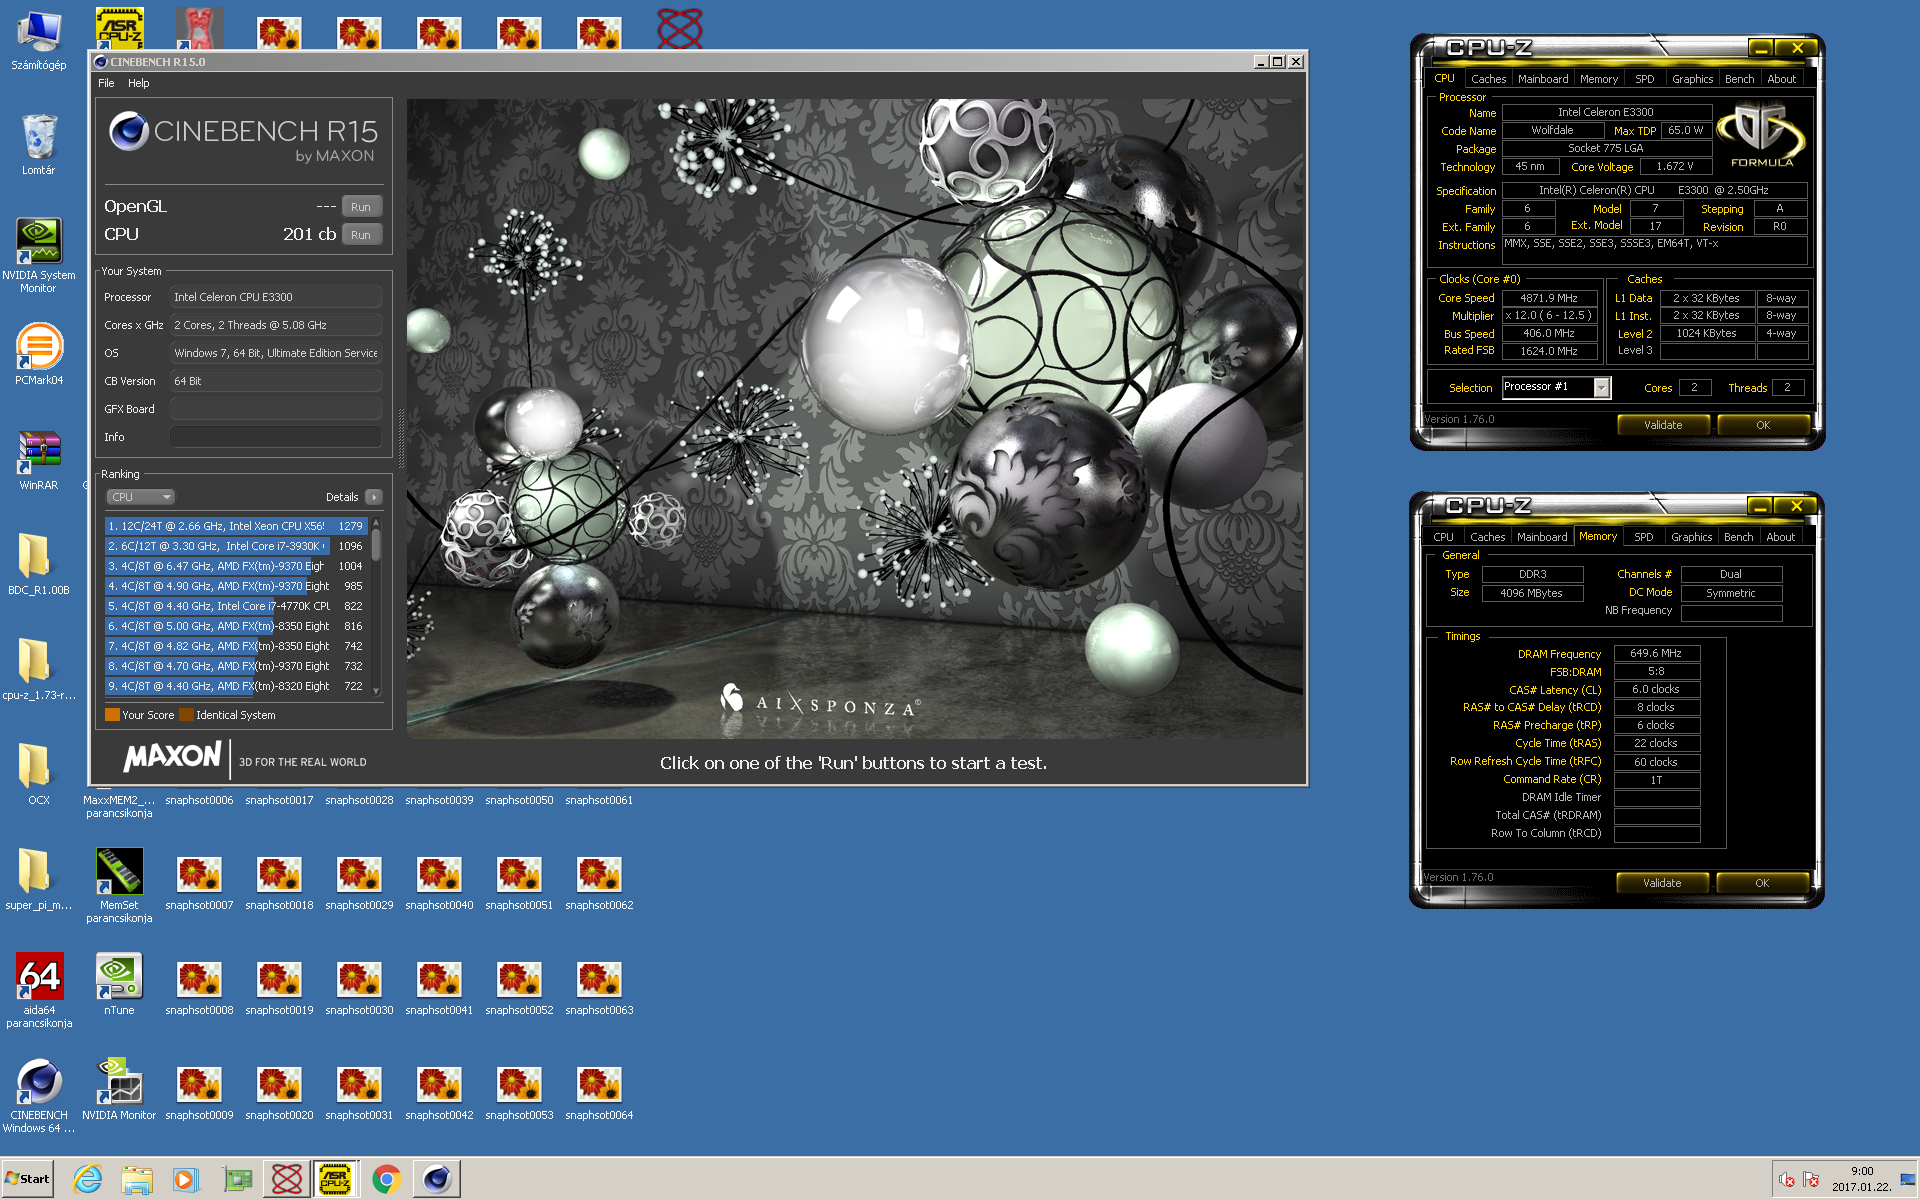The width and height of the screenshot is (1920, 1200).
Task: Switch to Caches tab in upper CPU-Z
Action: click(x=1488, y=79)
